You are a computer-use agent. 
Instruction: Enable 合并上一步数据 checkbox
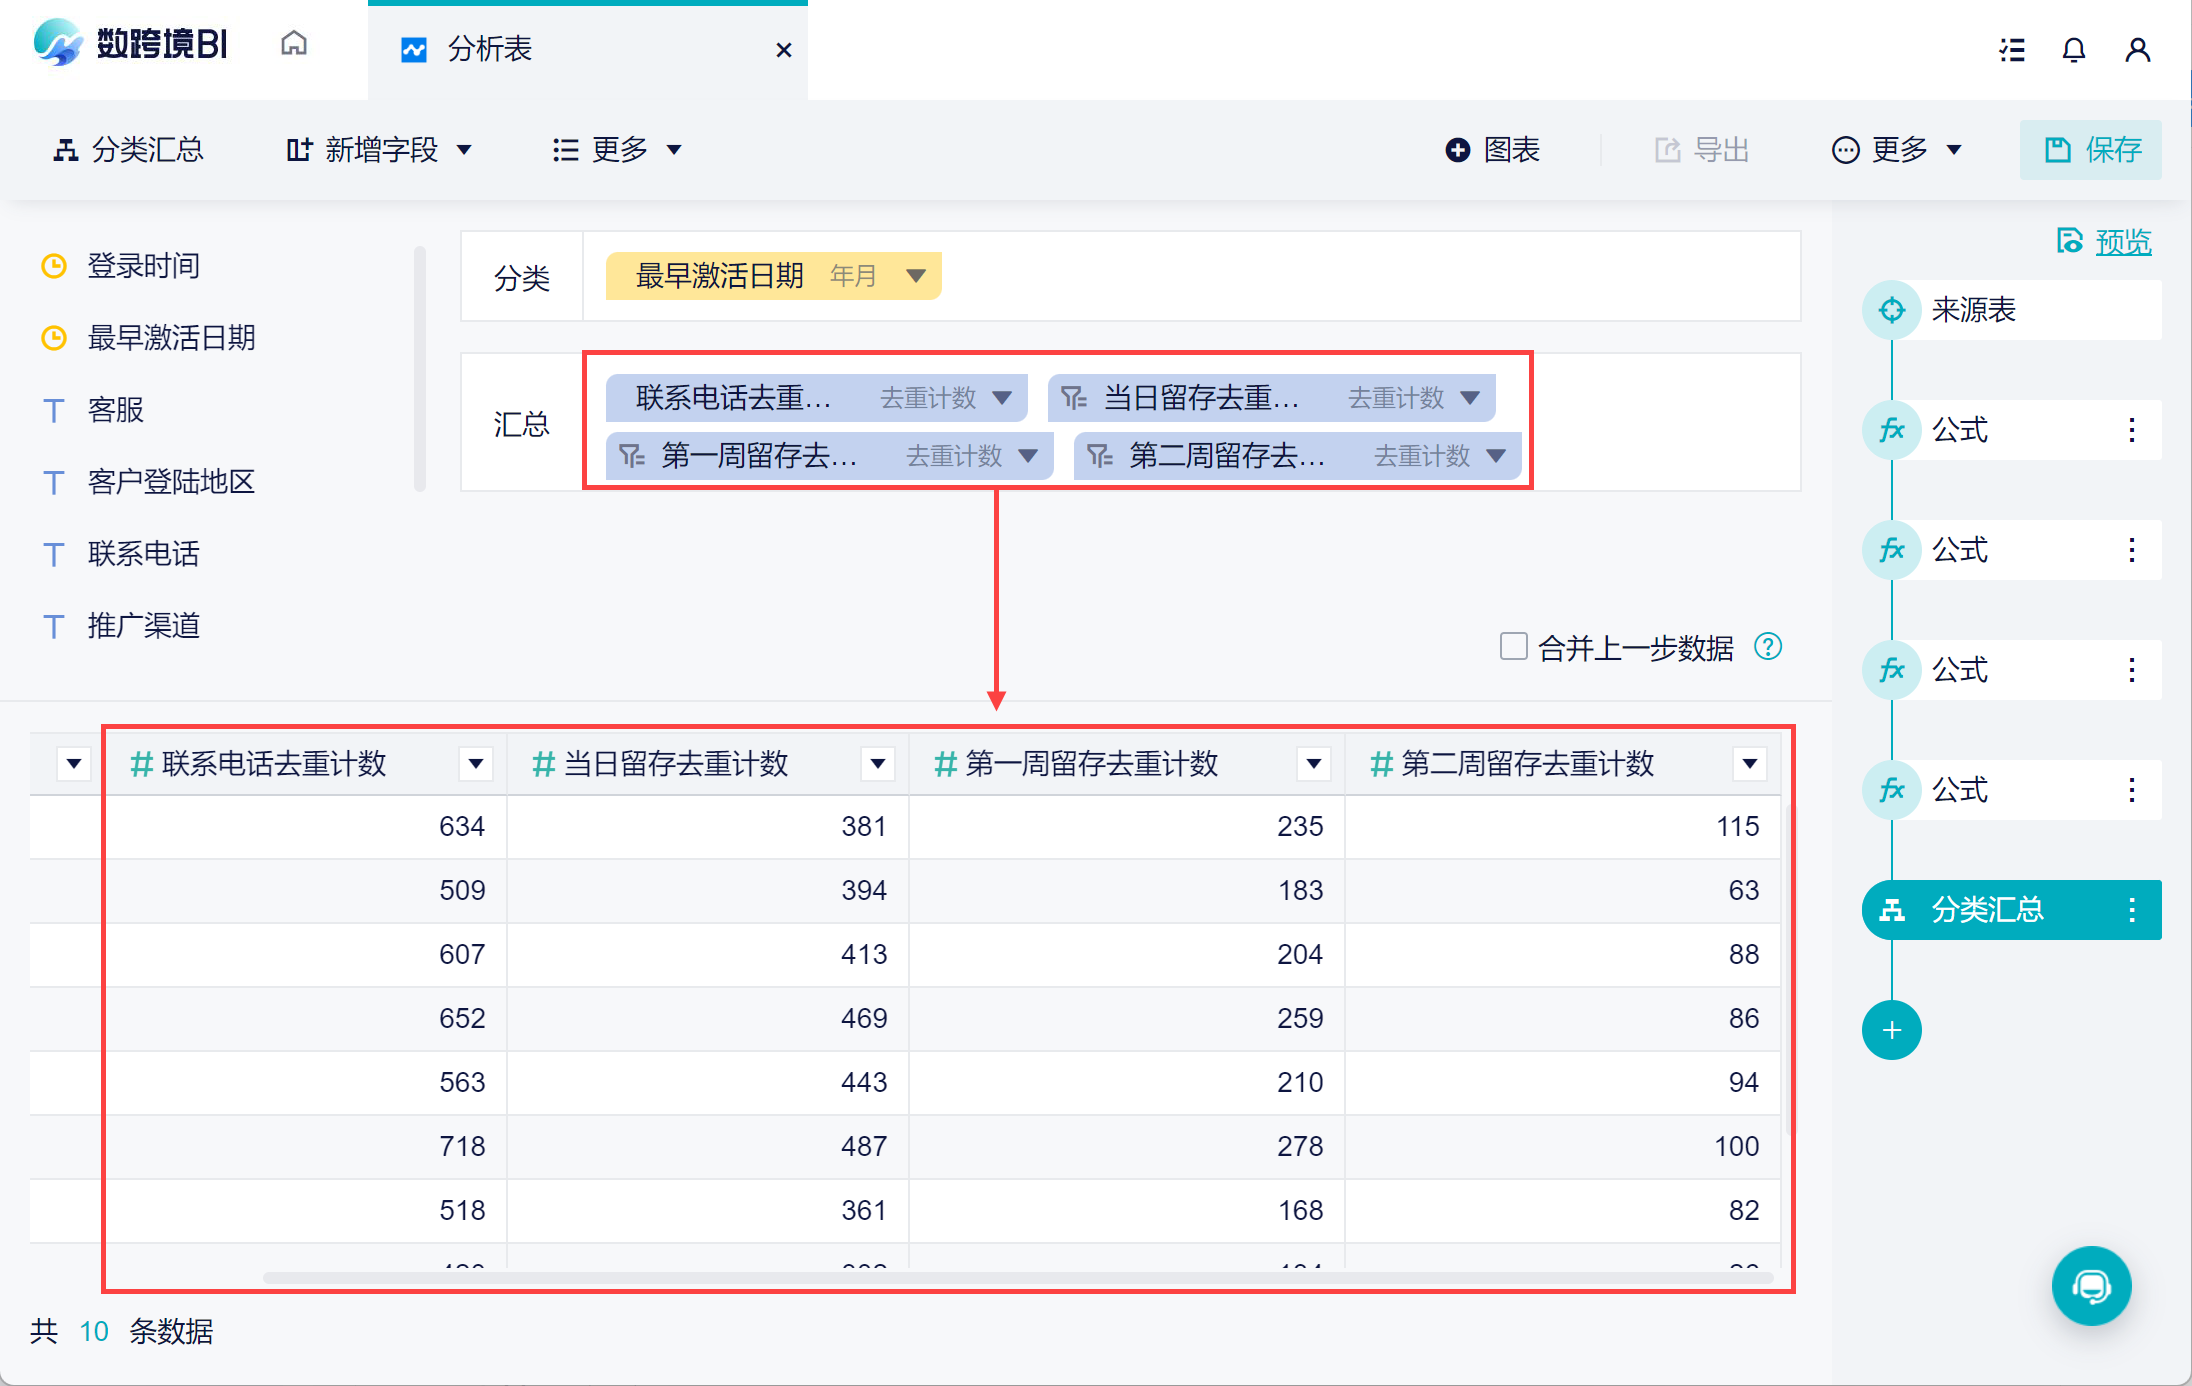point(1513,646)
